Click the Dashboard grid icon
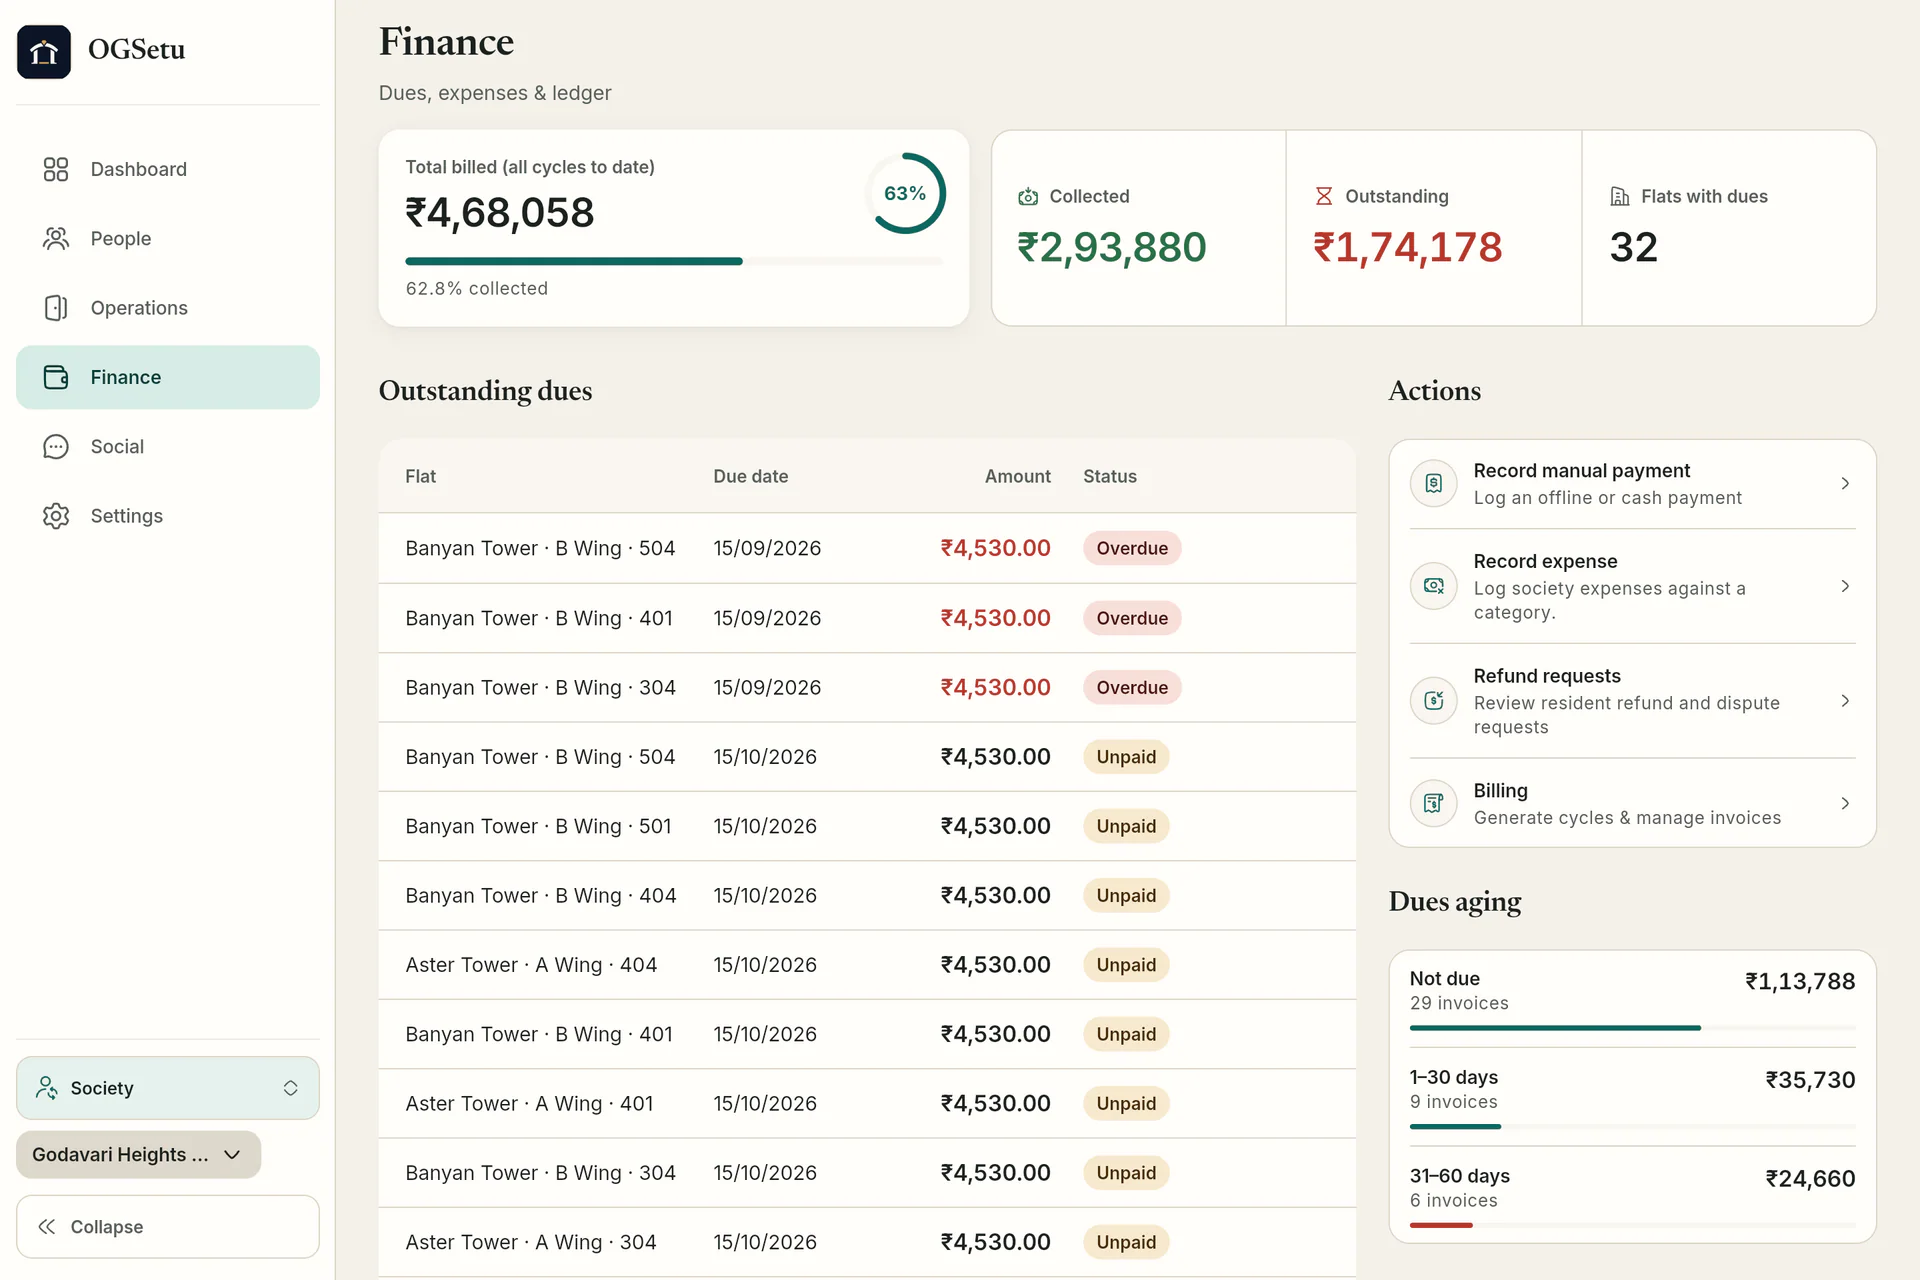 [x=56, y=169]
